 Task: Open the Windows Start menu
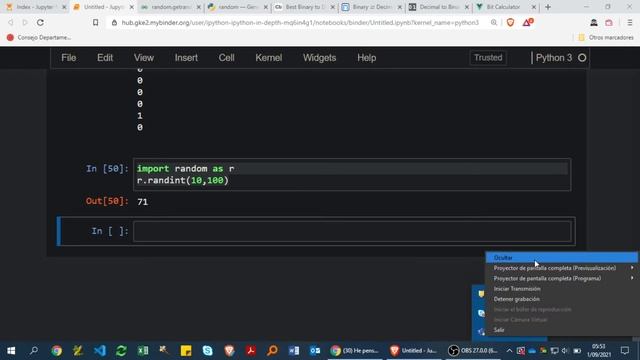point(11,351)
